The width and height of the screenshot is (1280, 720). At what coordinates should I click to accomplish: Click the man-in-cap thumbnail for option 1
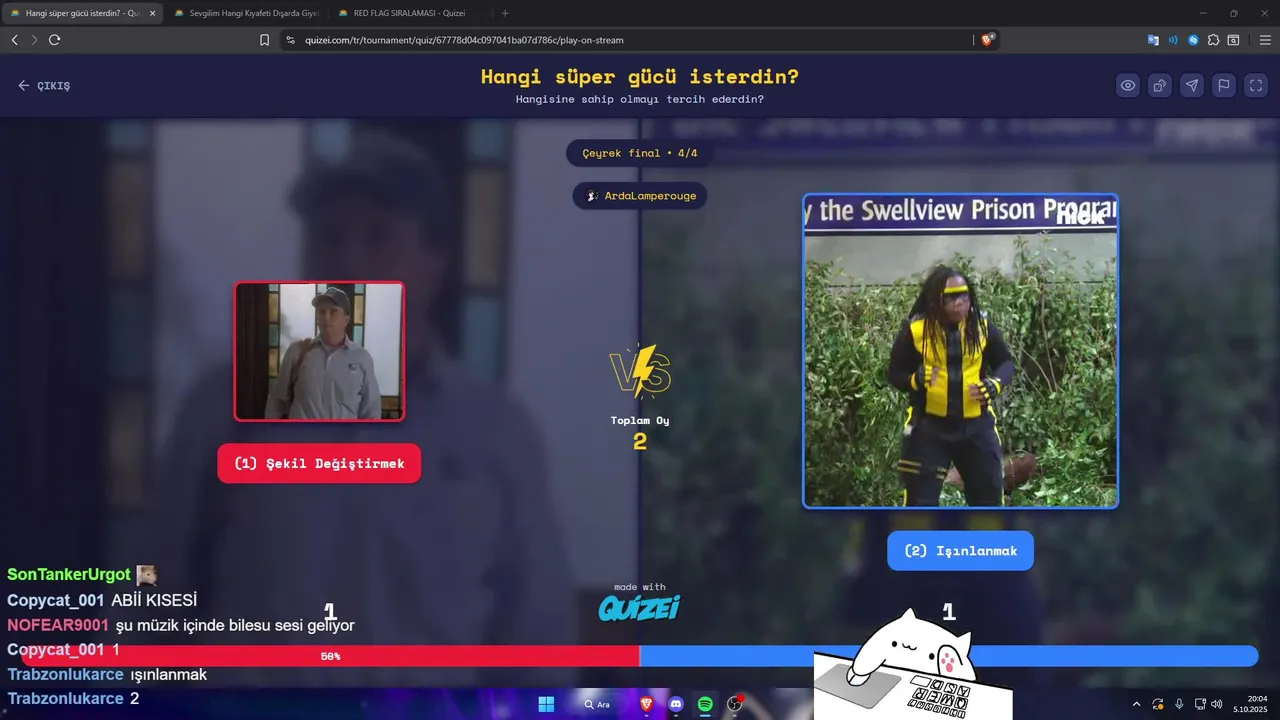pyautogui.click(x=319, y=351)
